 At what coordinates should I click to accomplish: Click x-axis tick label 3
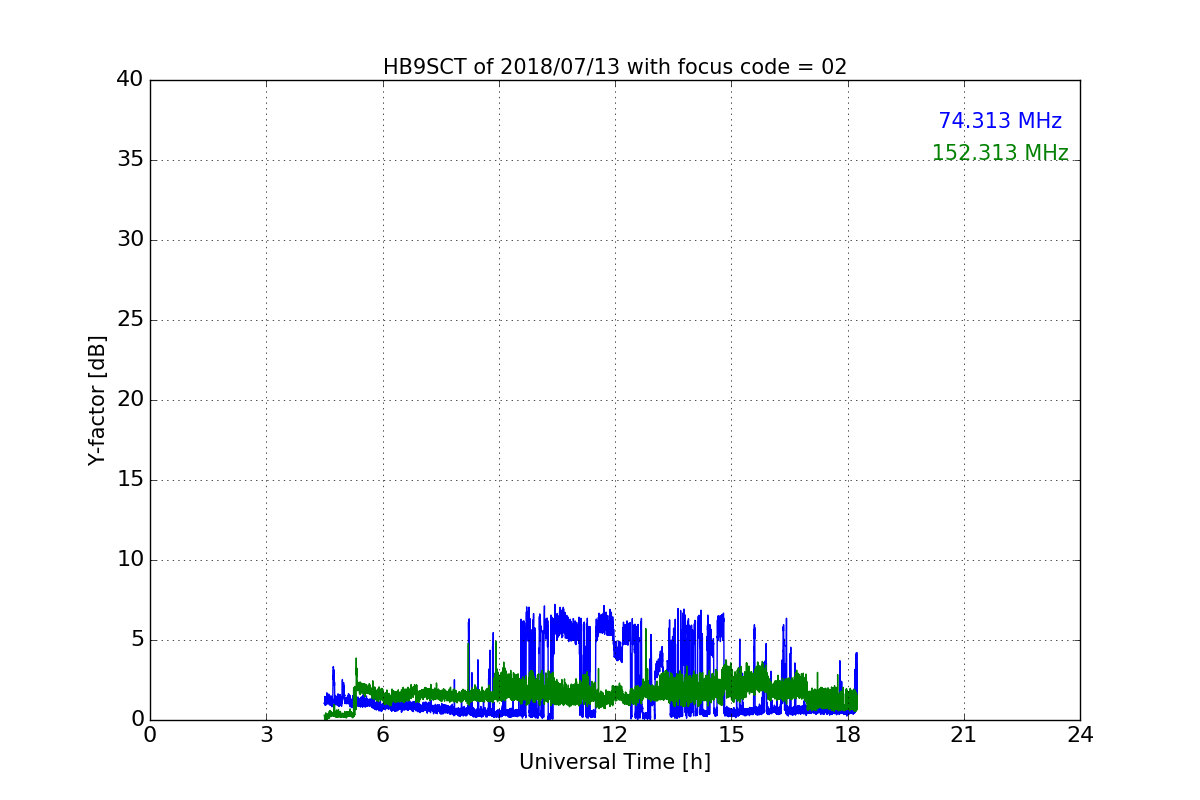coord(266,735)
